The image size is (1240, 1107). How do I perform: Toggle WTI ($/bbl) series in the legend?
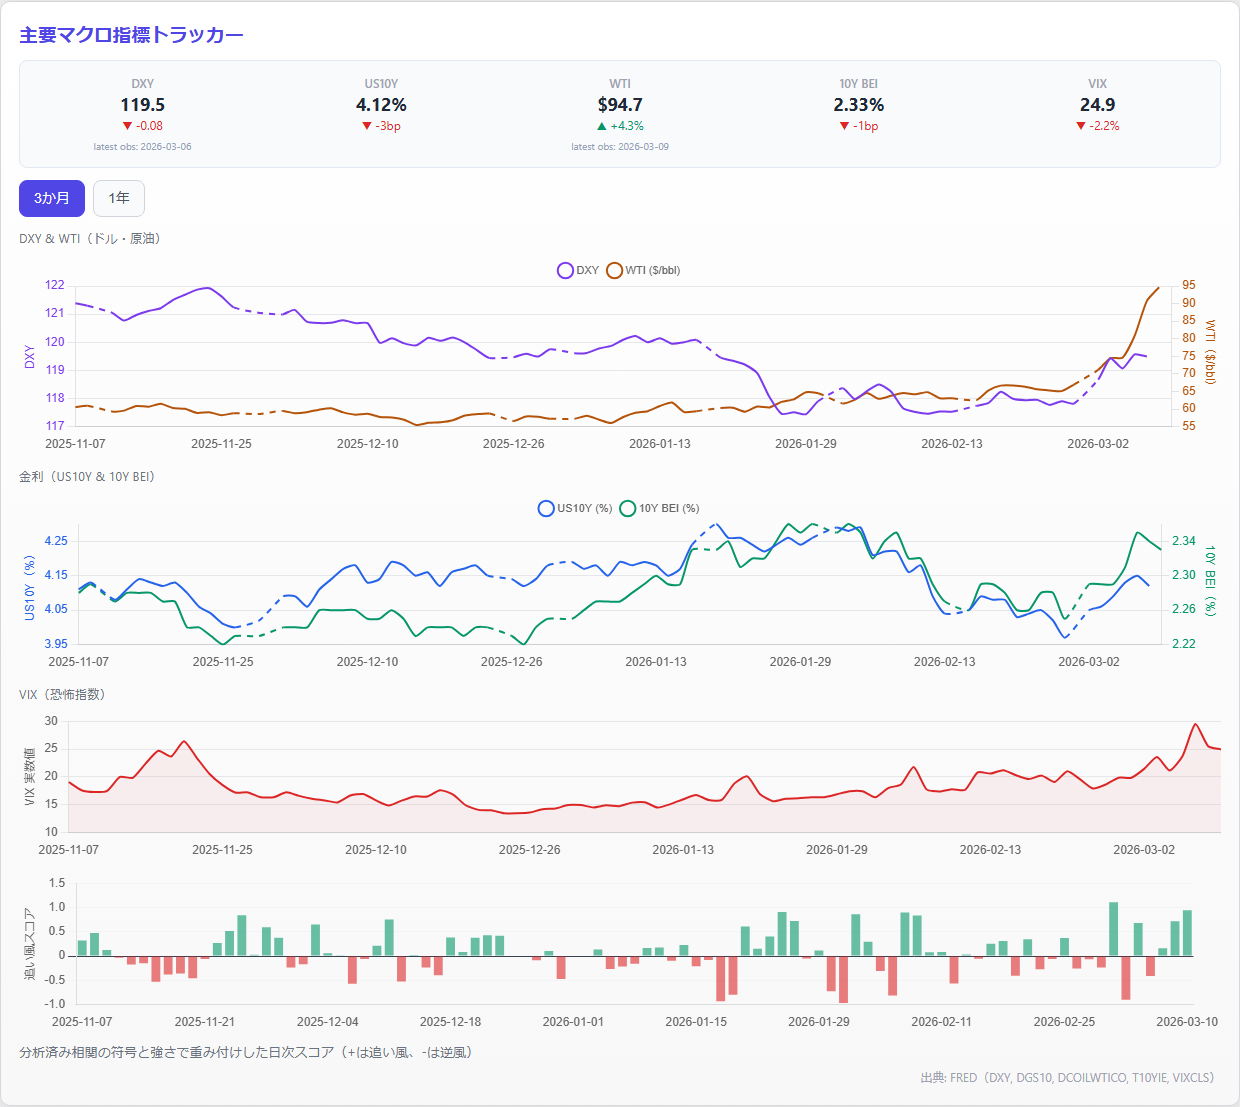[x=643, y=270]
